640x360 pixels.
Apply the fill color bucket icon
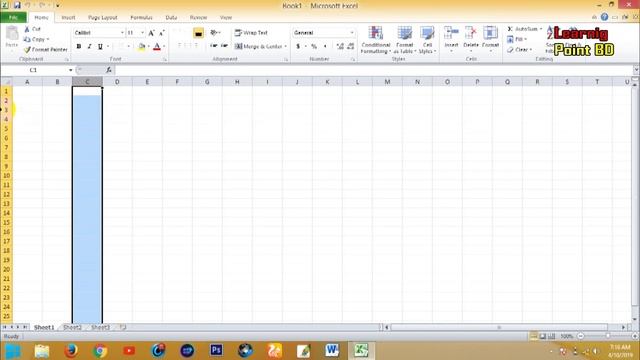[x=142, y=47]
